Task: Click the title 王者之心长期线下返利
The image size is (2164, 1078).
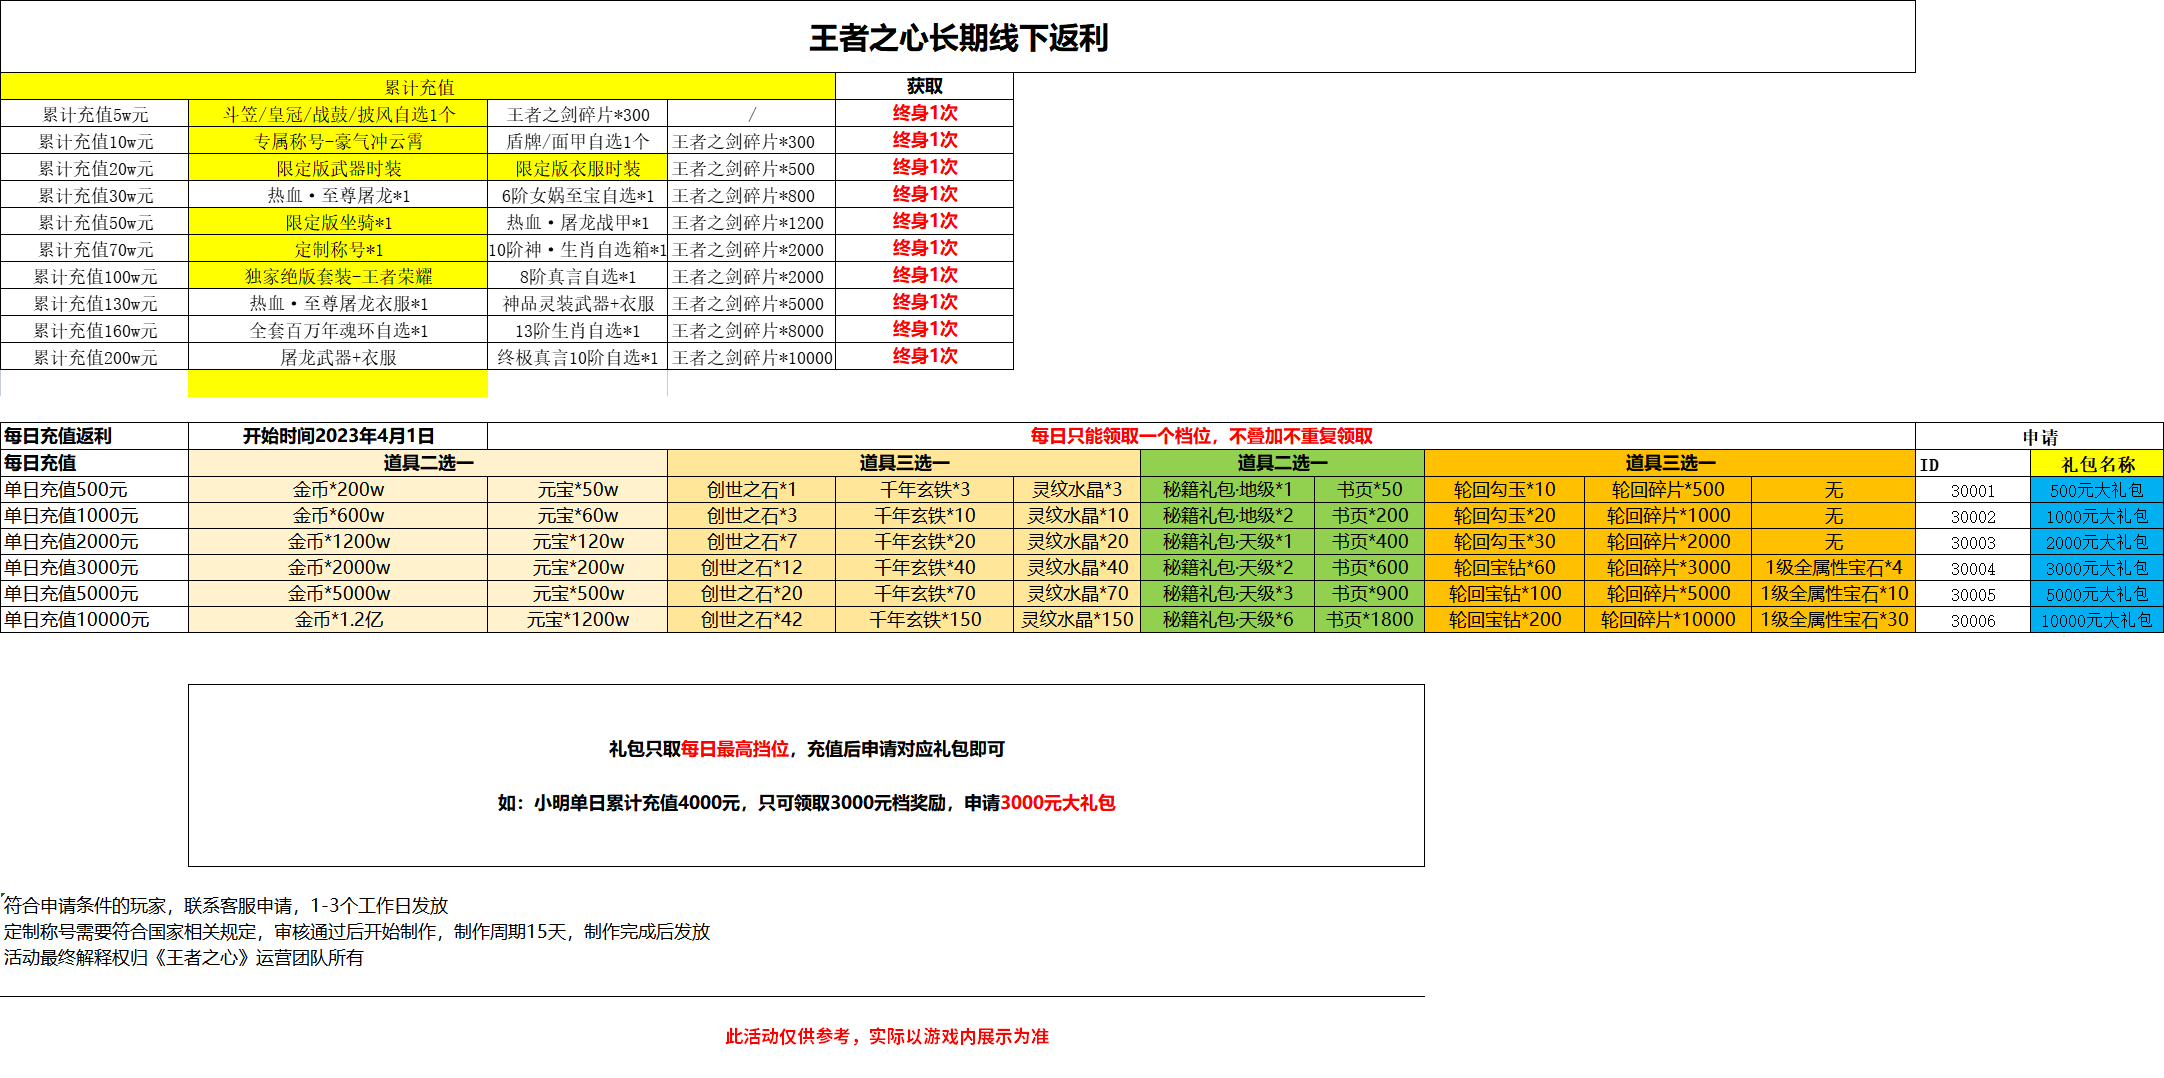Action: 958,38
